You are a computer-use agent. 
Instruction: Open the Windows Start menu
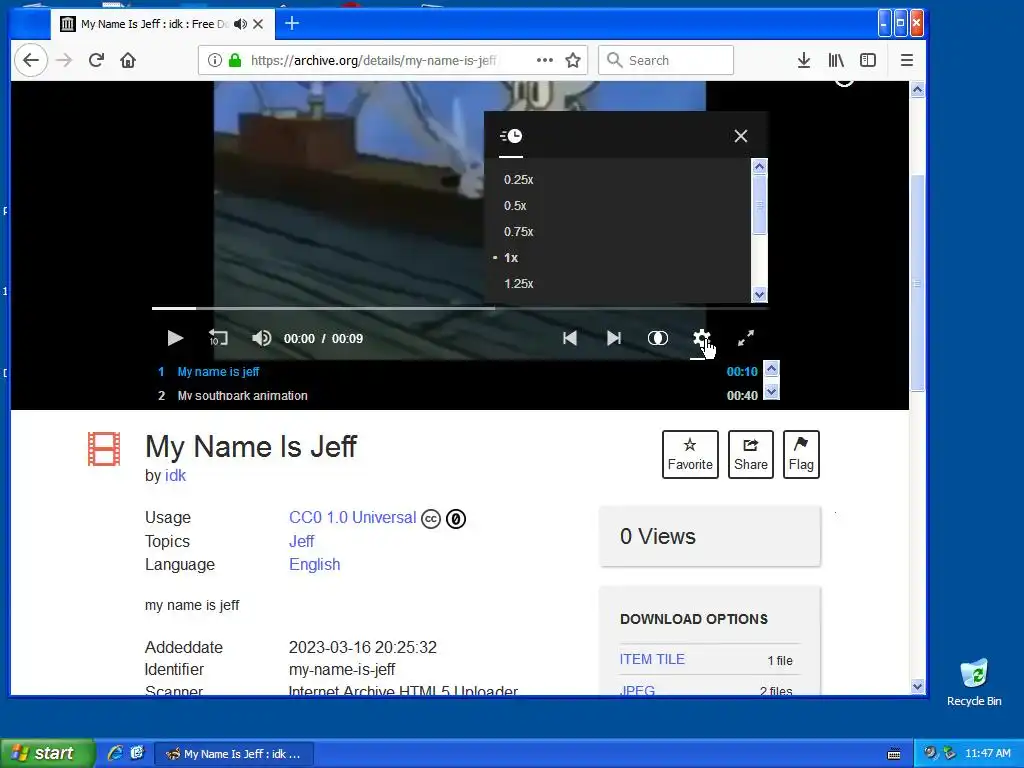[47, 754]
